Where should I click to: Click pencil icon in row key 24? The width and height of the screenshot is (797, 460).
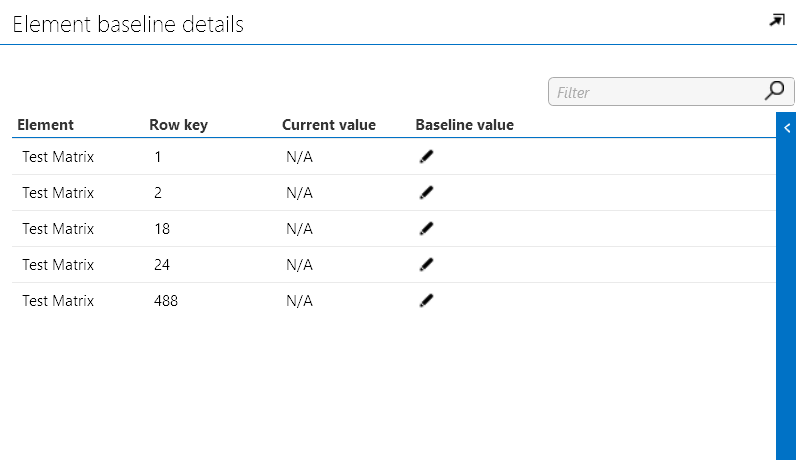click(x=427, y=264)
